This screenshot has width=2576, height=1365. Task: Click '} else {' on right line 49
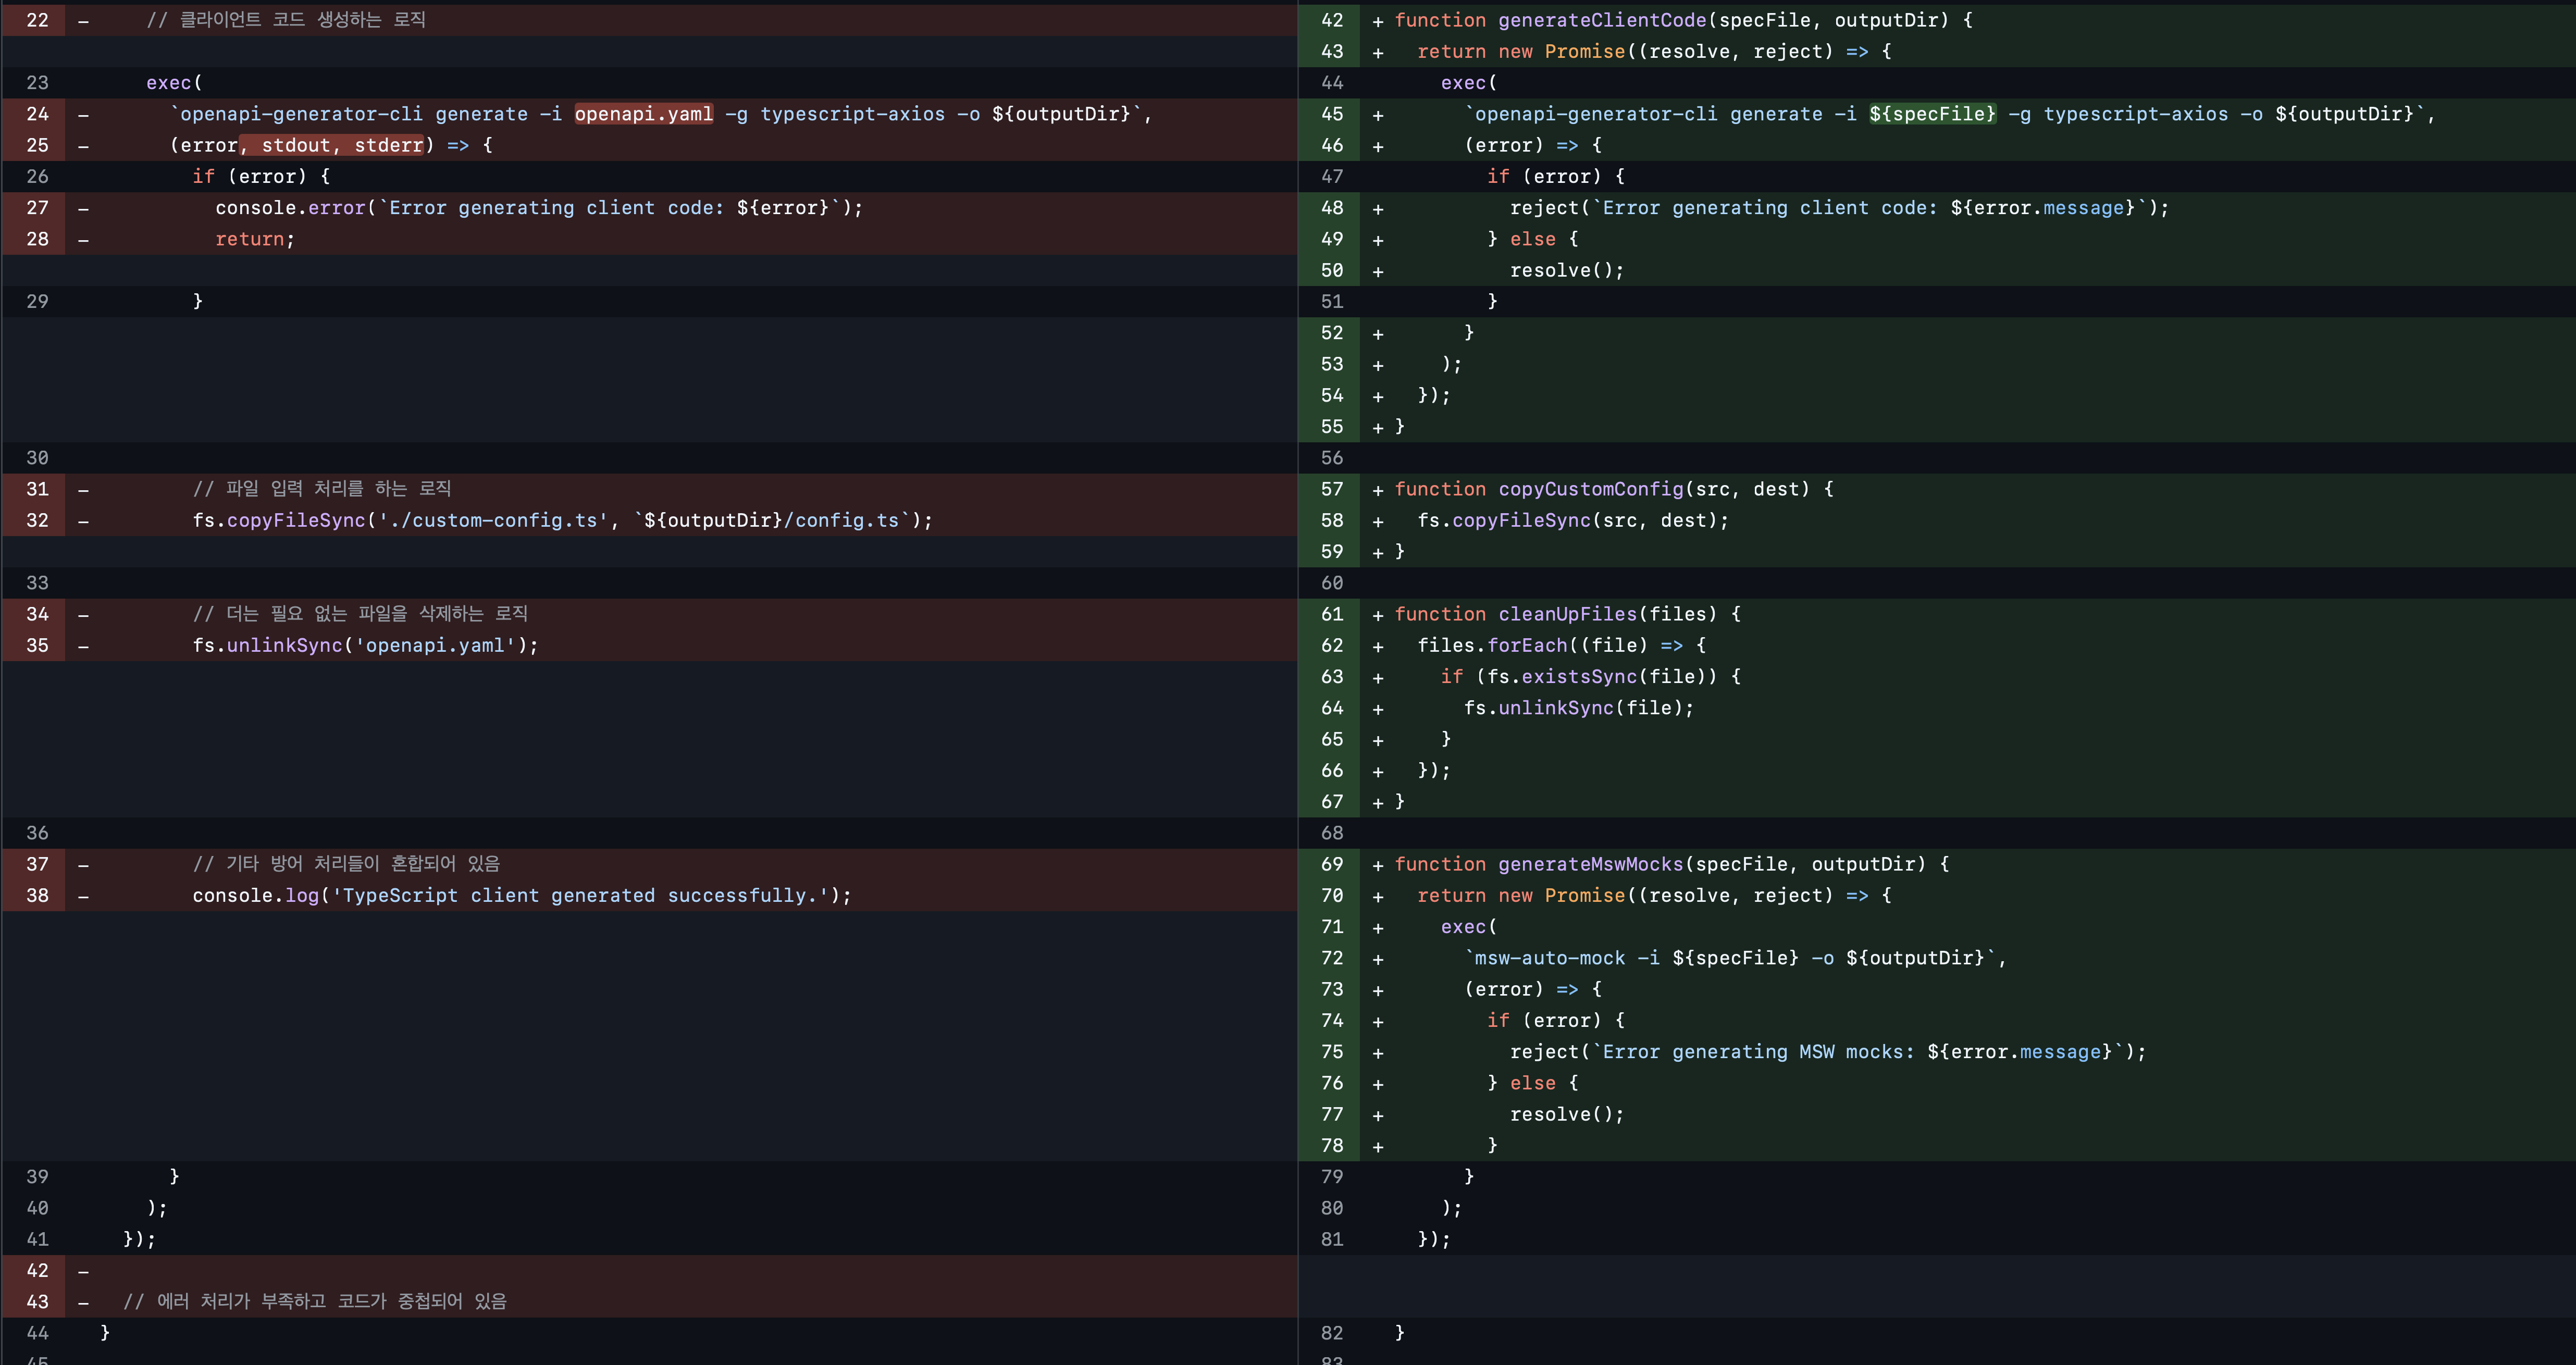tap(1532, 239)
